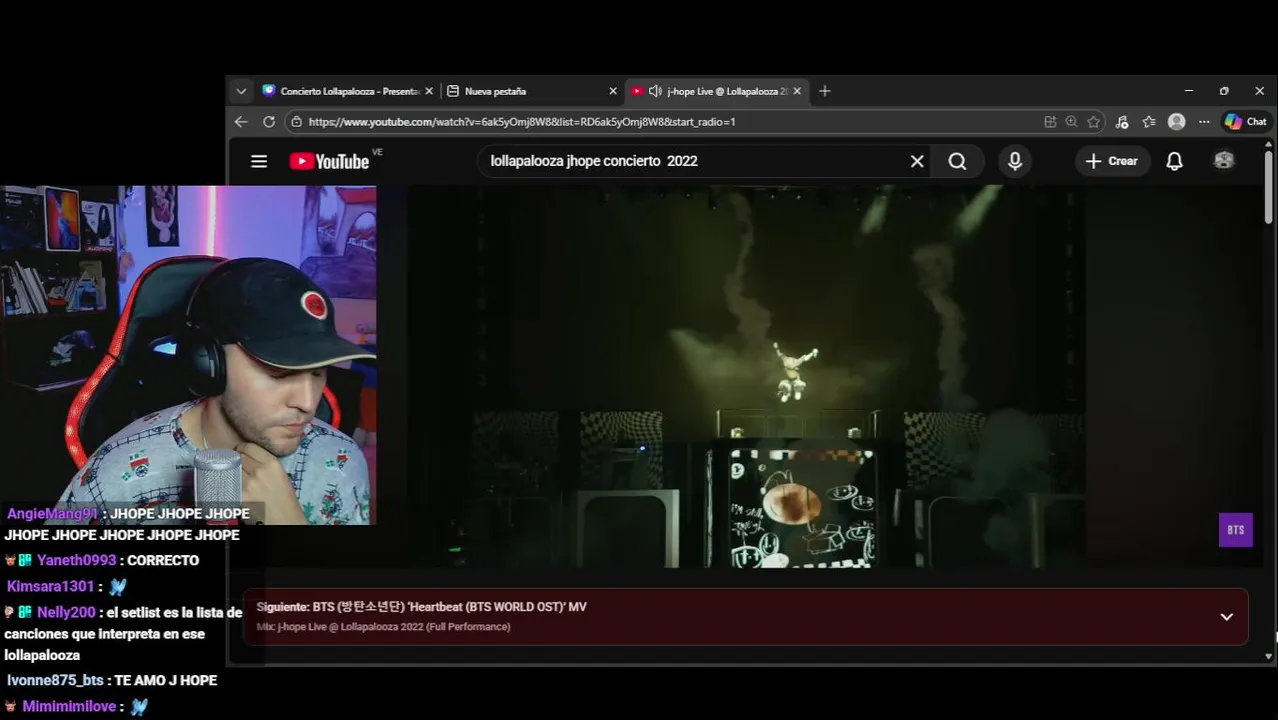Open YouTube notifications bell
Image resolution: width=1278 pixels, height=720 pixels.
coord(1175,161)
